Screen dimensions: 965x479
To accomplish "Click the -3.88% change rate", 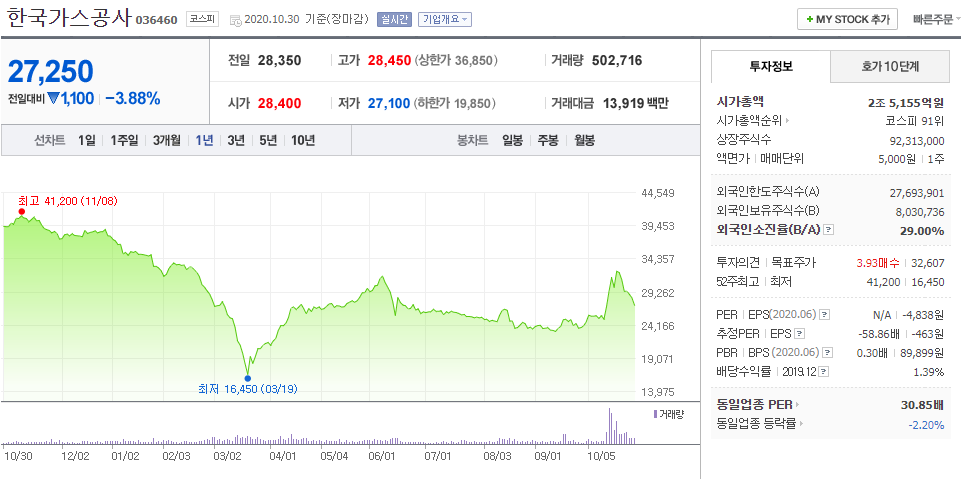I will [x=132, y=98].
